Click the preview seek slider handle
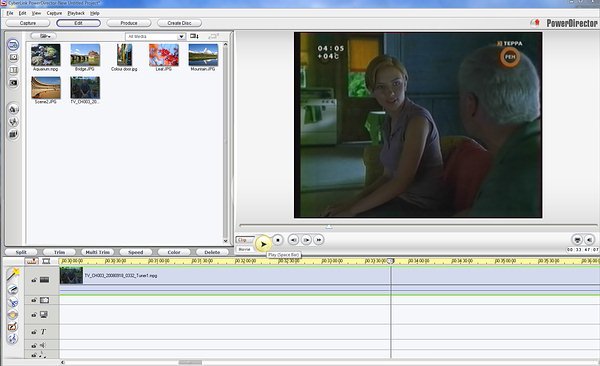The image size is (600, 366). coord(329,227)
